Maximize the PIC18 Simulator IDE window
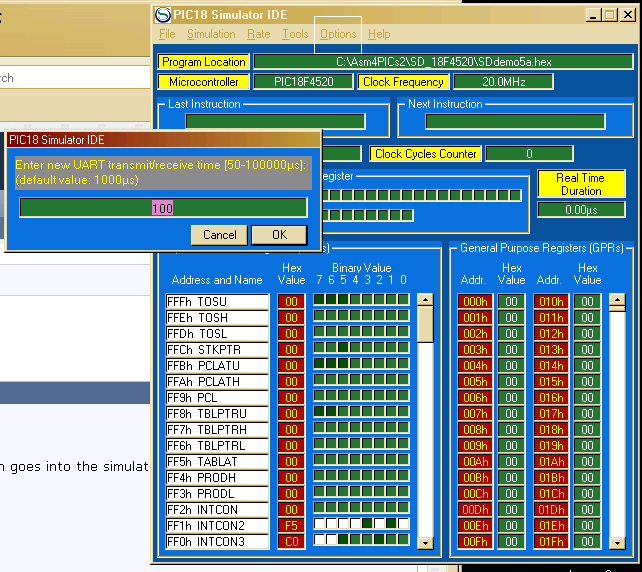642x572 pixels. pyautogui.click(x=609, y=15)
